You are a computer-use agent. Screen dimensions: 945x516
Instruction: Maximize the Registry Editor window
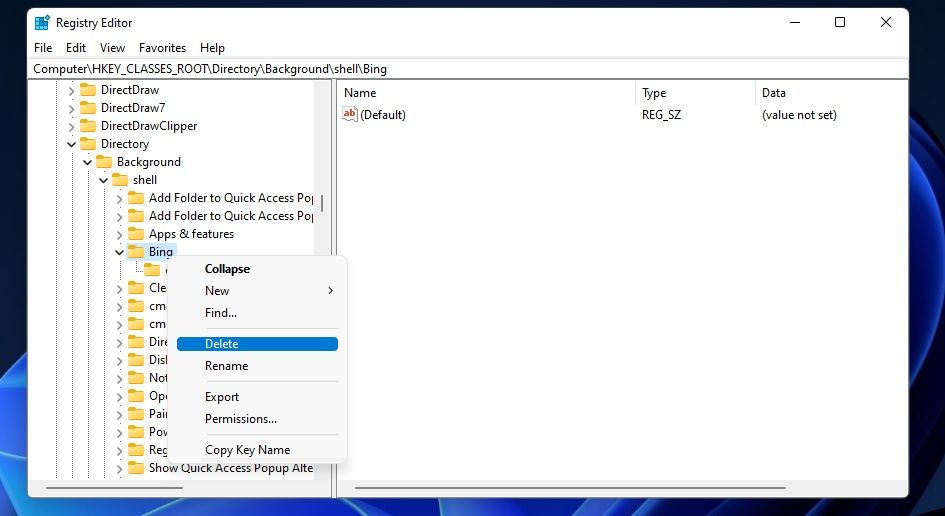coord(840,22)
